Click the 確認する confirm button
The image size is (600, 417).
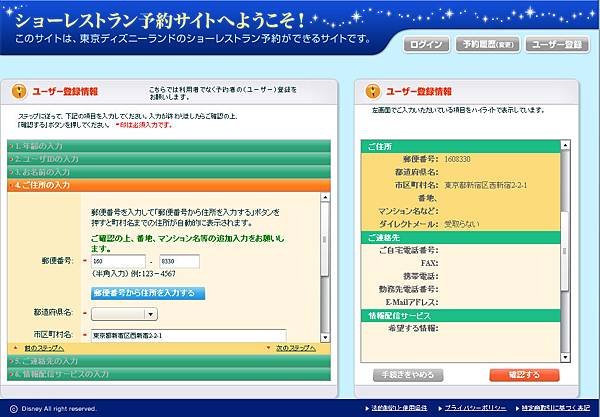(x=524, y=375)
